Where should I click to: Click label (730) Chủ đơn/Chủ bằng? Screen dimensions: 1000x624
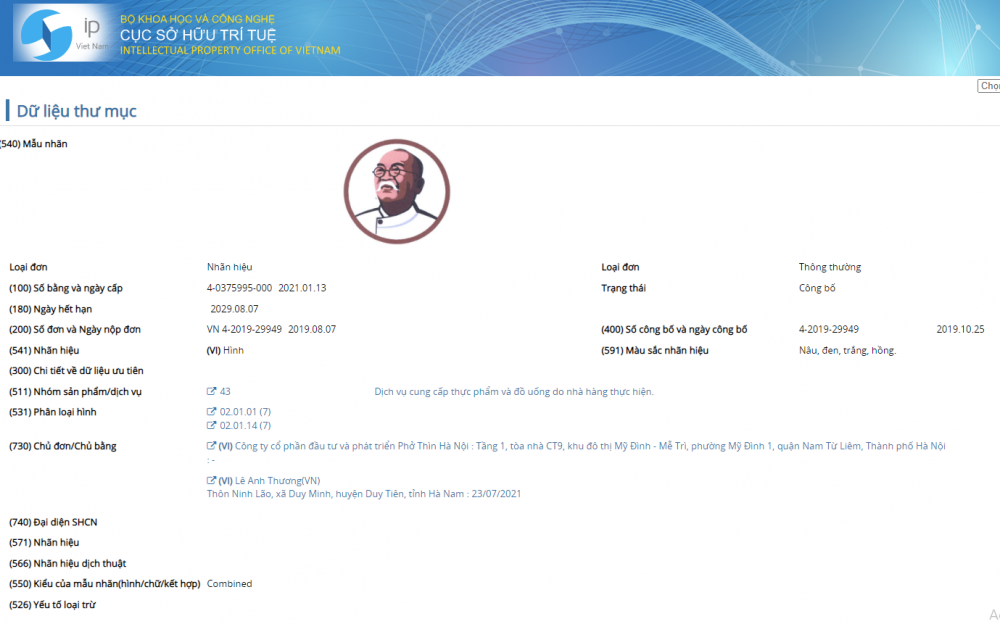[62, 445]
